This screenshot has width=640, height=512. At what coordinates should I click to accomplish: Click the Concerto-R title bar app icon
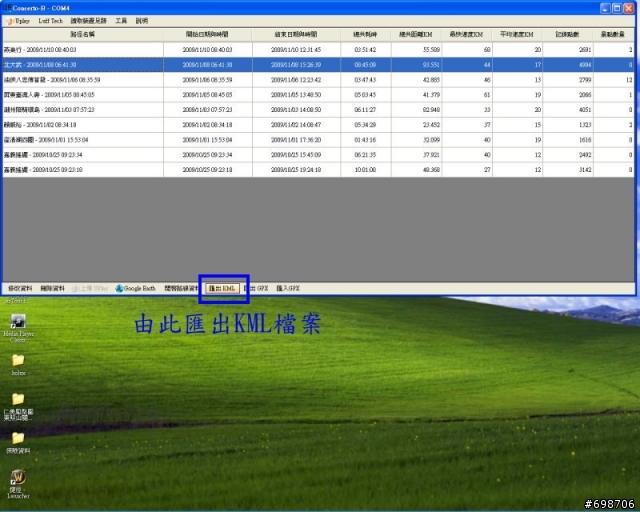[7, 8]
